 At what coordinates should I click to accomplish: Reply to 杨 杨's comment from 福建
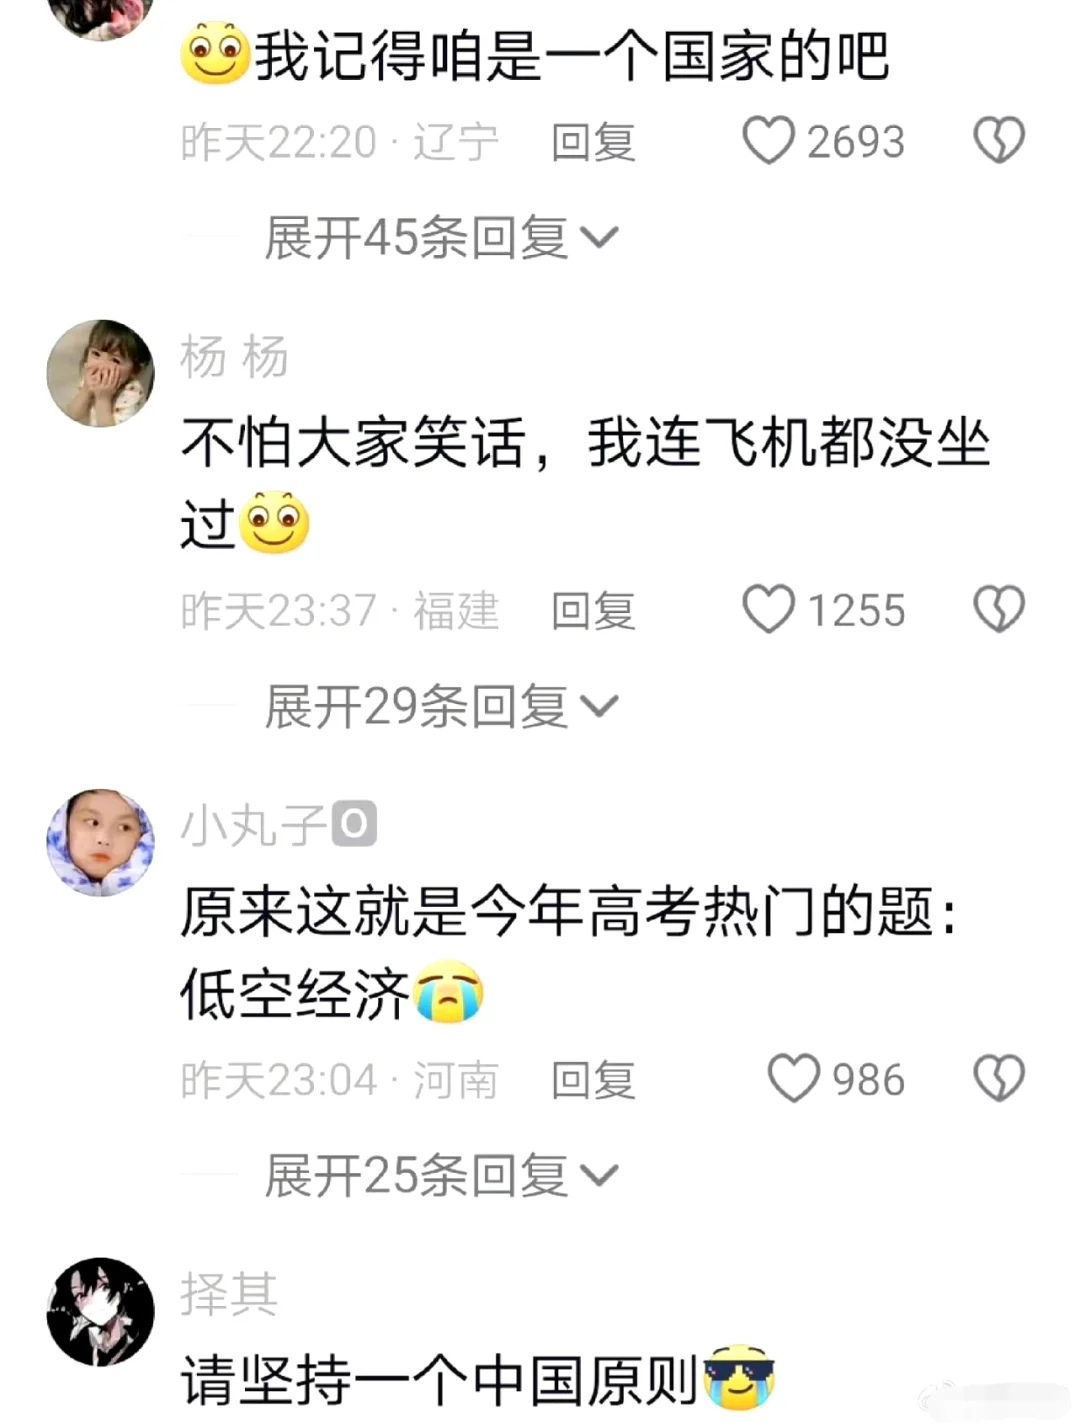tap(594, 611)
